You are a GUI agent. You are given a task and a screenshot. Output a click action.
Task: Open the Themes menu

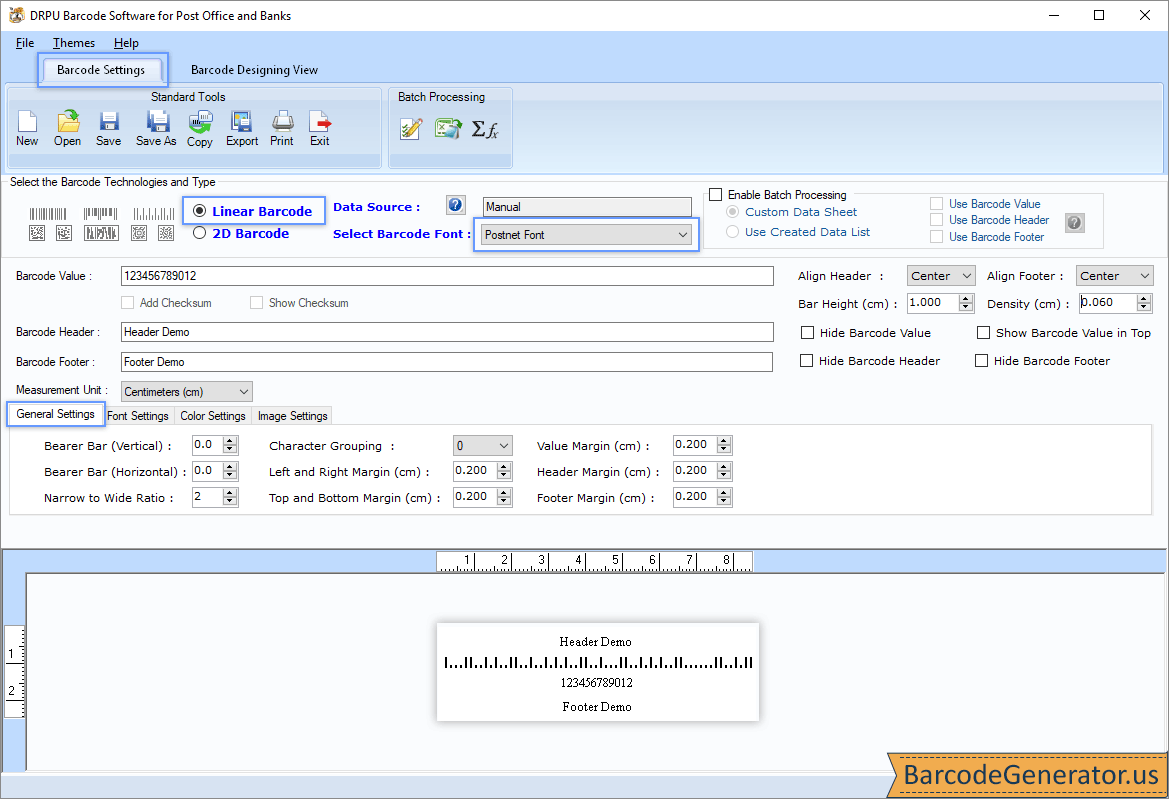(x=74, y=42)
